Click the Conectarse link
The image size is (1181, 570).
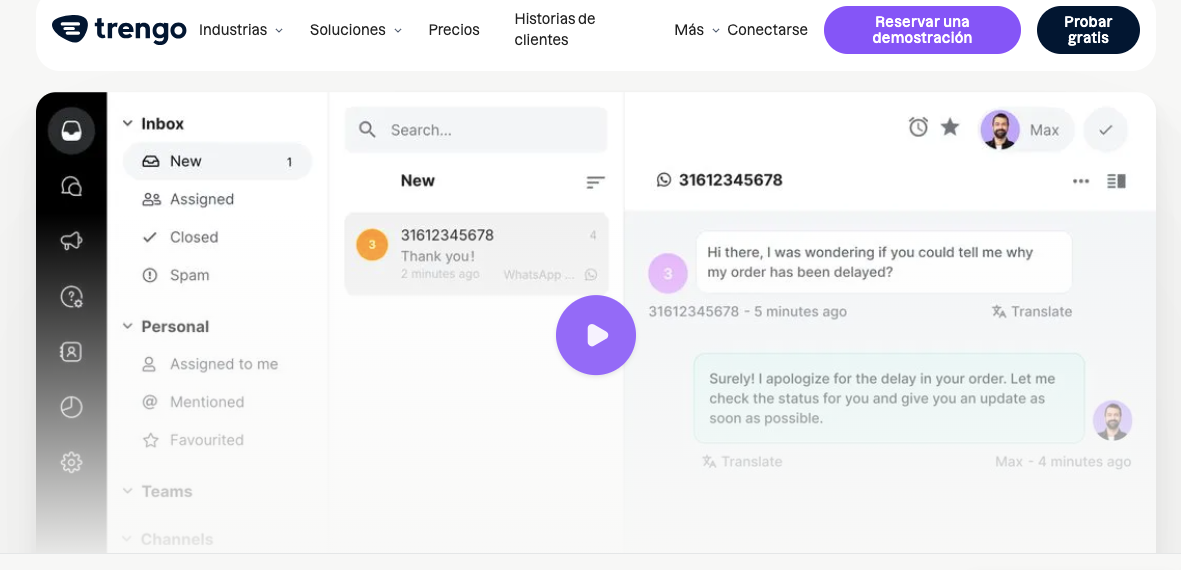(x=767, y=30)
